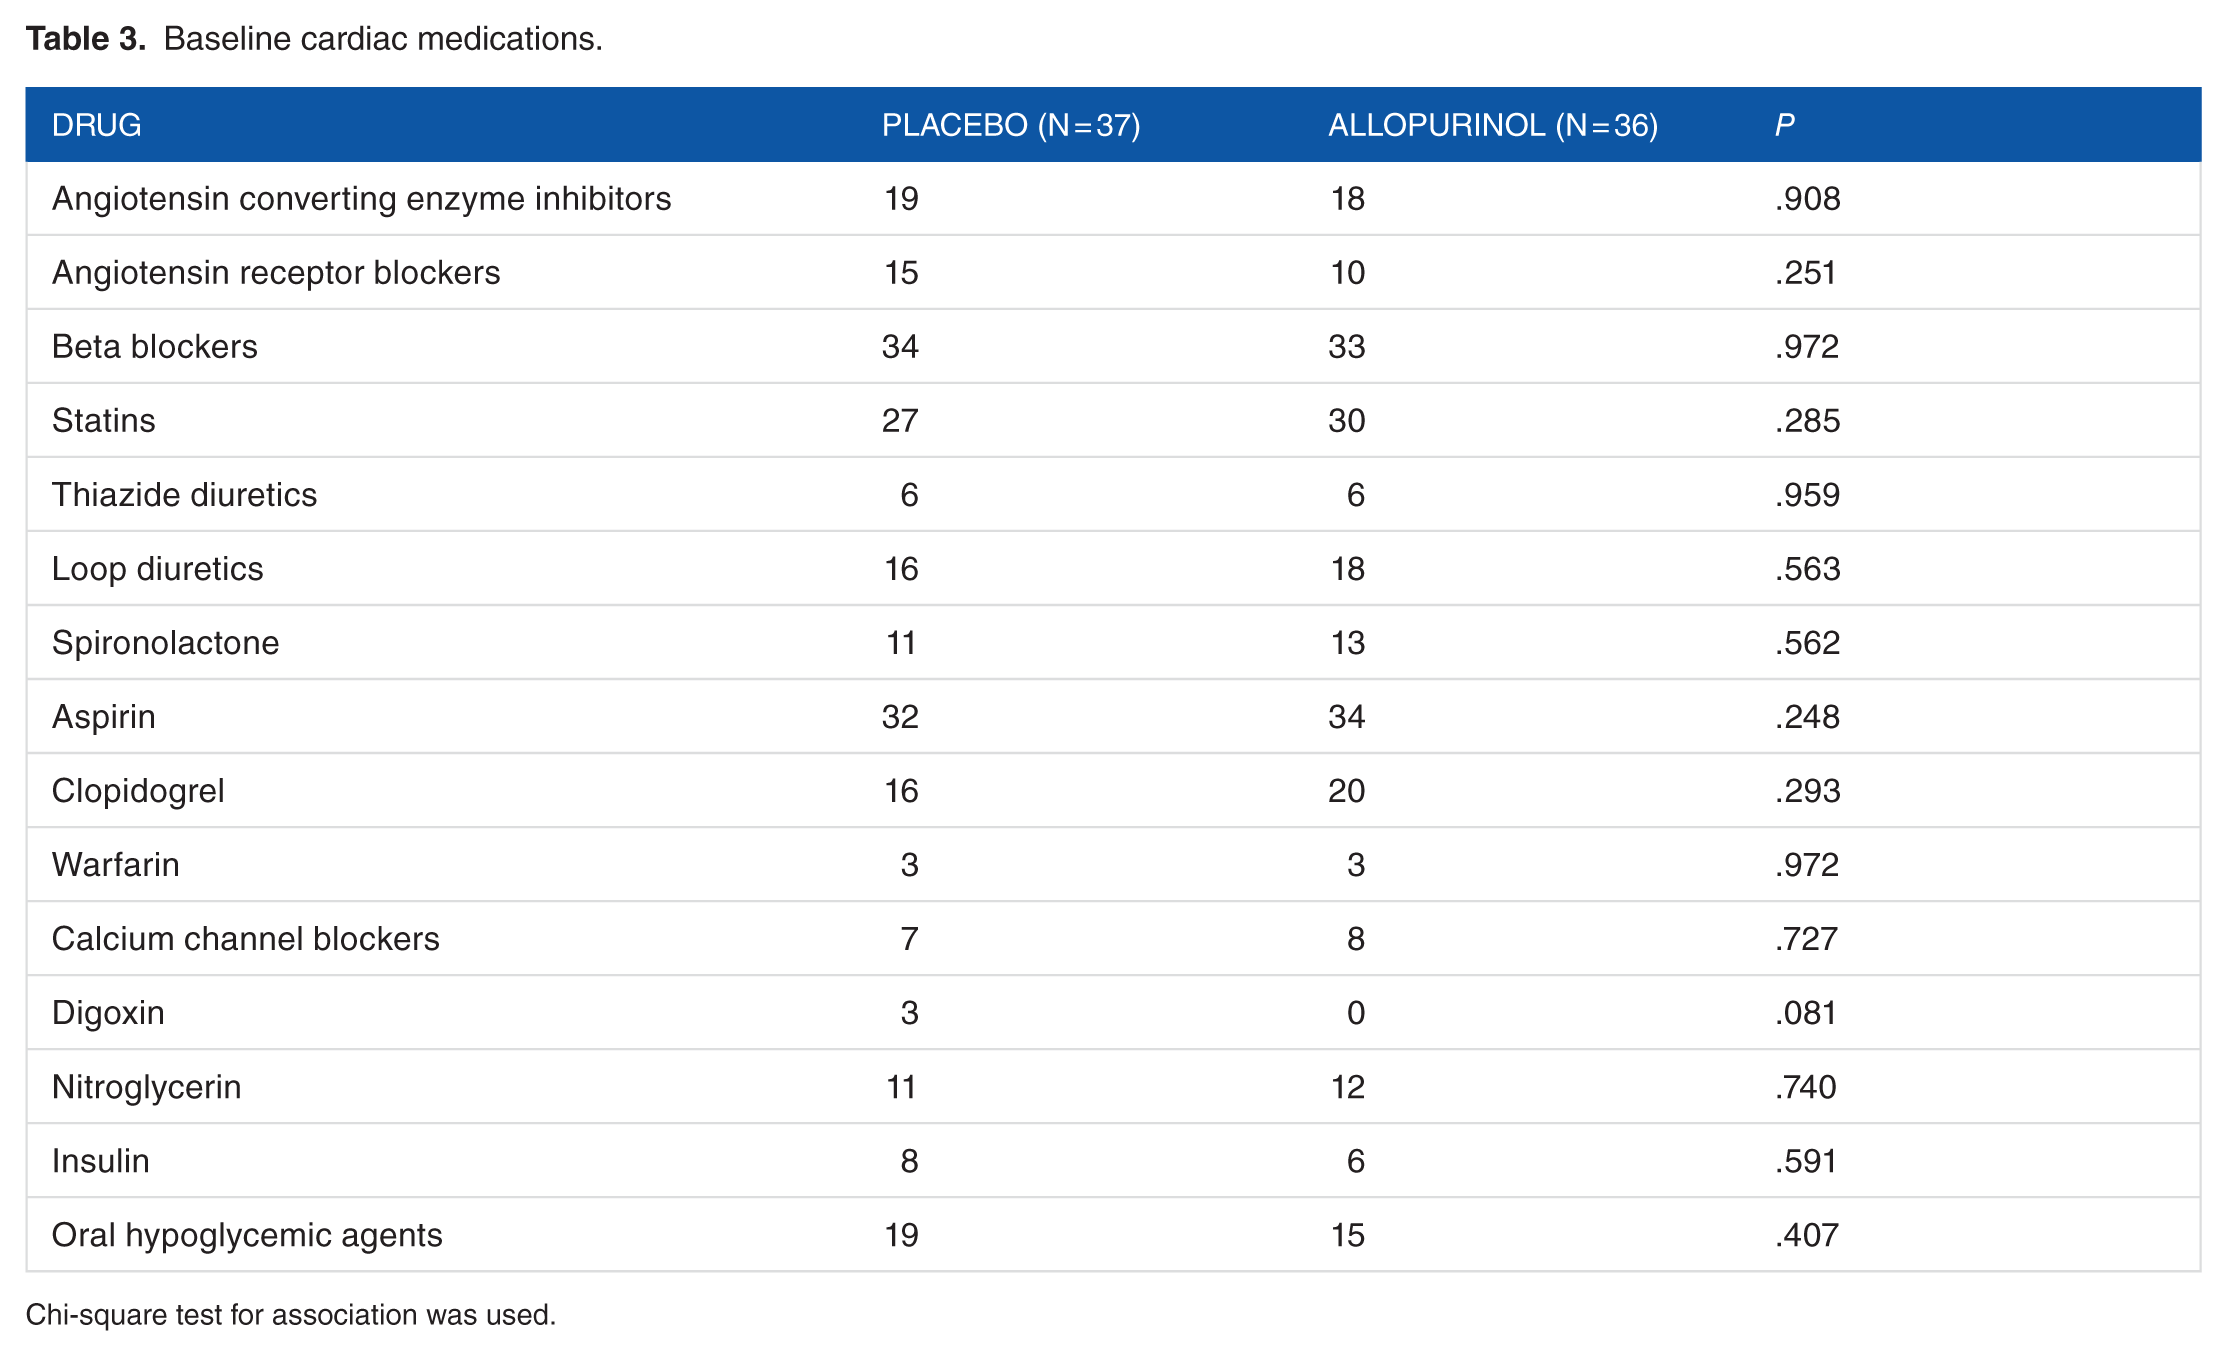This screenshot has width=2227, height=1356.
Task: Click the Clopidogrel row label
Action: coord(138,790)
